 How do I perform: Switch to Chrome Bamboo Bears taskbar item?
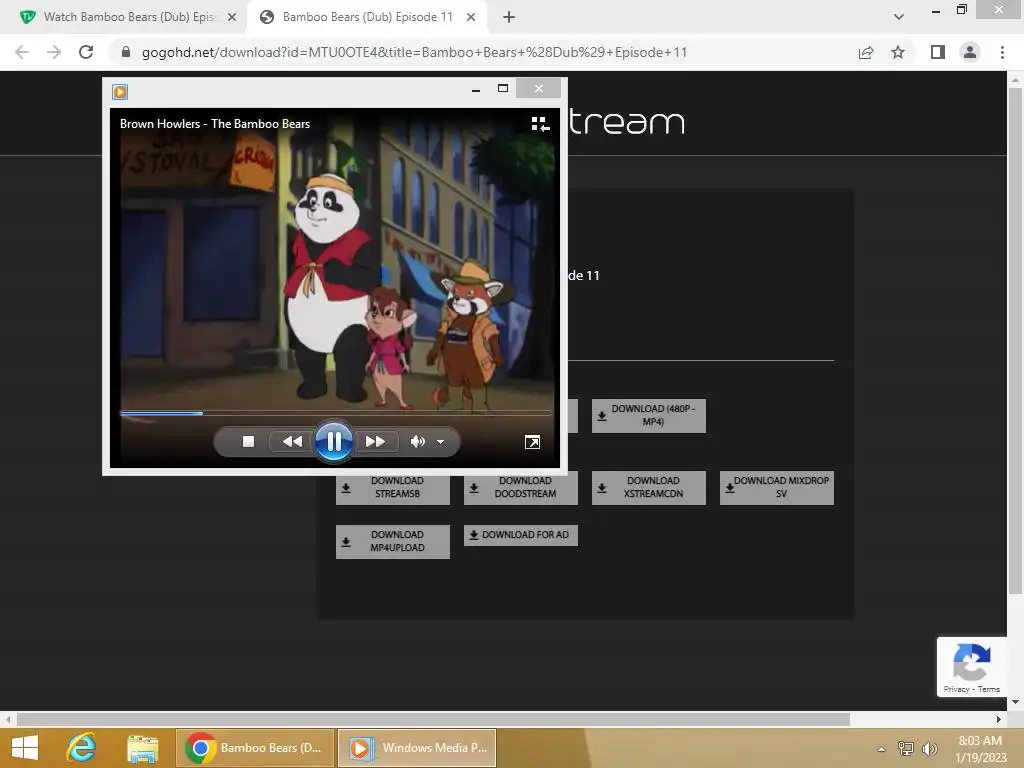click(x=255, y=748)
